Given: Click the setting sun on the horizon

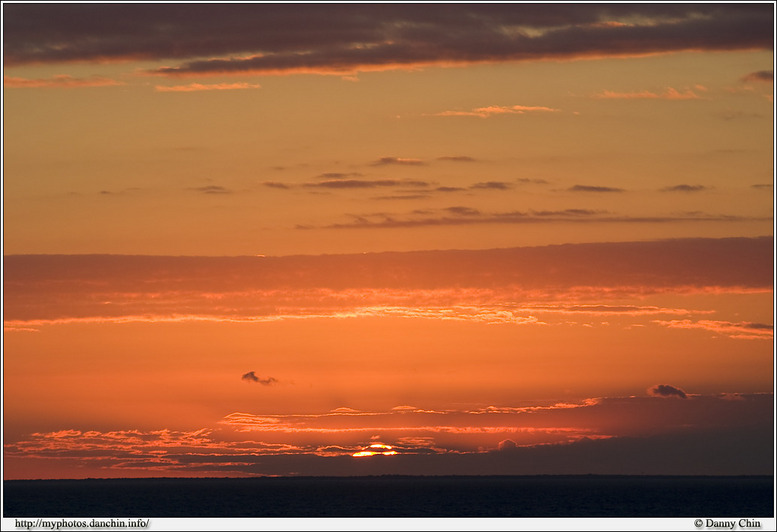Looking at the screenshot, I should click(373, 451).
